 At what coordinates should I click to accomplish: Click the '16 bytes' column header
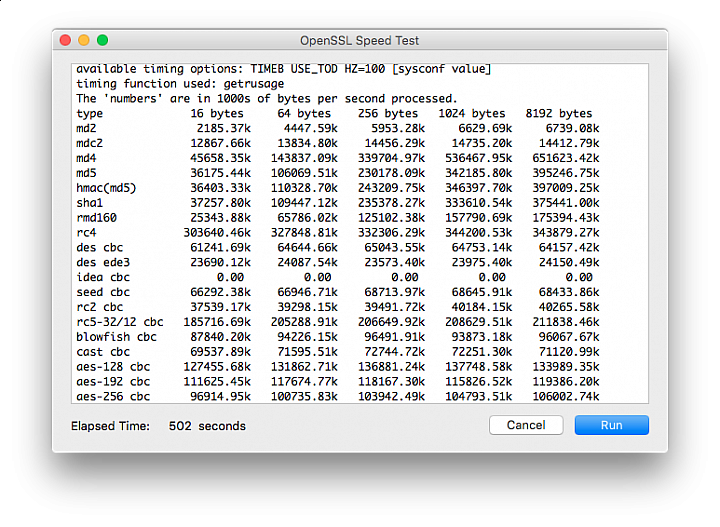coord(217,114)
